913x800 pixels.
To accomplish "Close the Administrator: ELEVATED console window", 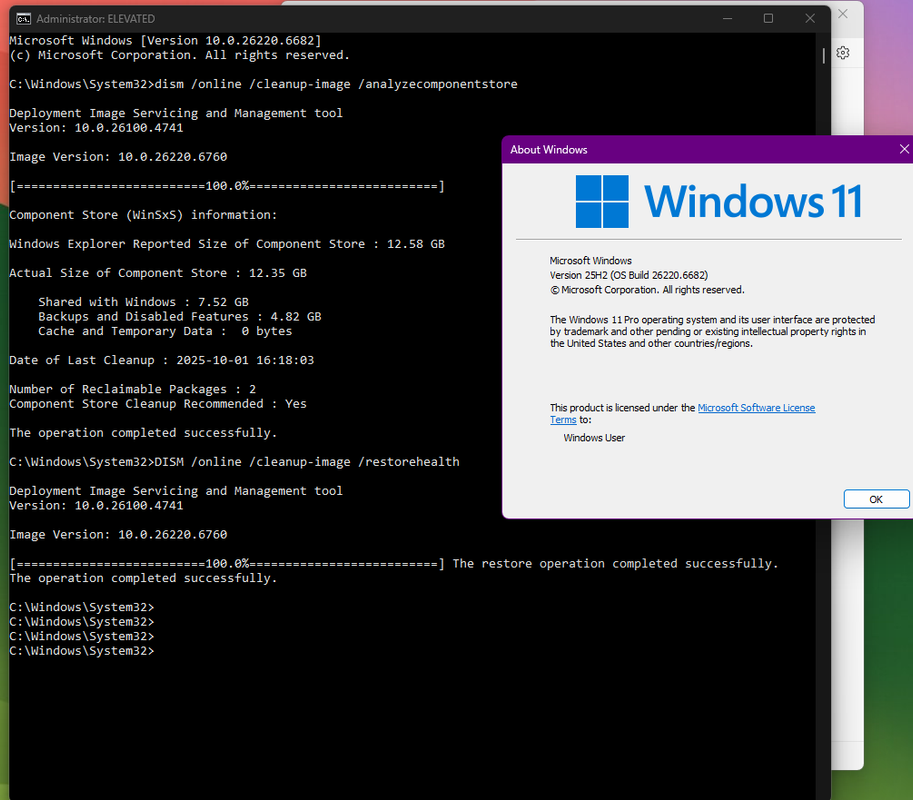I will point(809,19).
